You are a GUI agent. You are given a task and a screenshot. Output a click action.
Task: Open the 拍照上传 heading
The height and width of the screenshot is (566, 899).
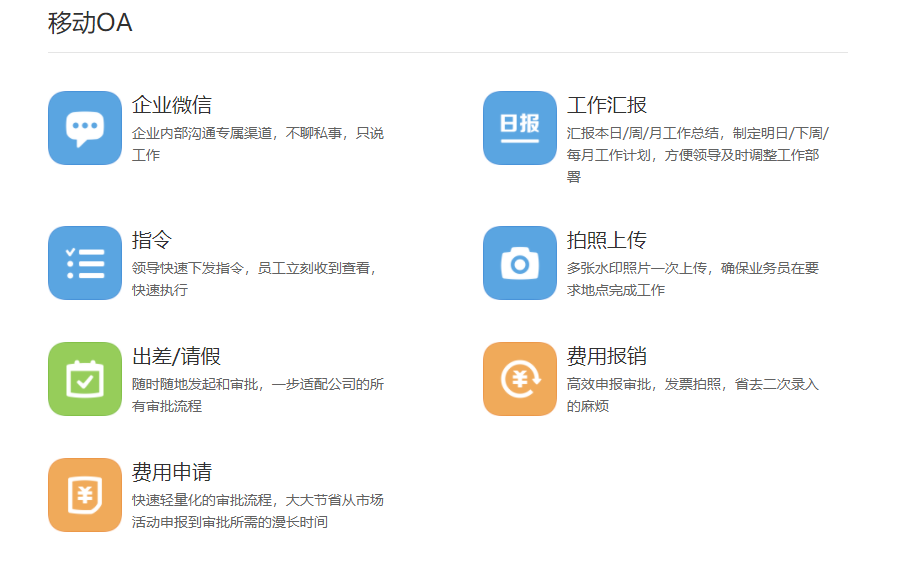(x=607, y=240)
